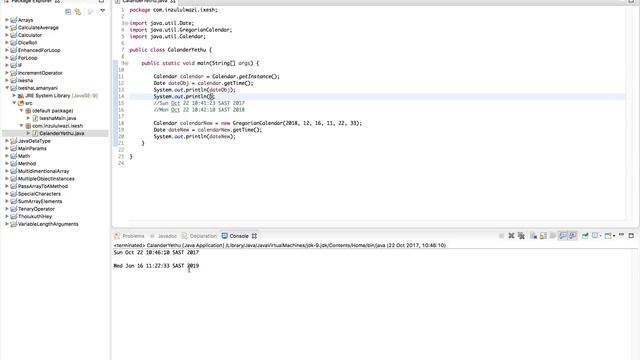Collapse main method fold marker at line 9
Image resolution: width=640 pixels, height=360 pixels.
click(x=127, y=63)
